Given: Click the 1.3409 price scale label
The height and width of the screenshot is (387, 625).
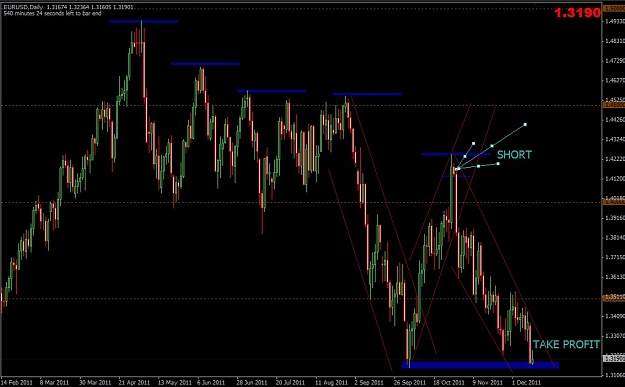Looking at the screenshot, I should click(x=615, y=316).
